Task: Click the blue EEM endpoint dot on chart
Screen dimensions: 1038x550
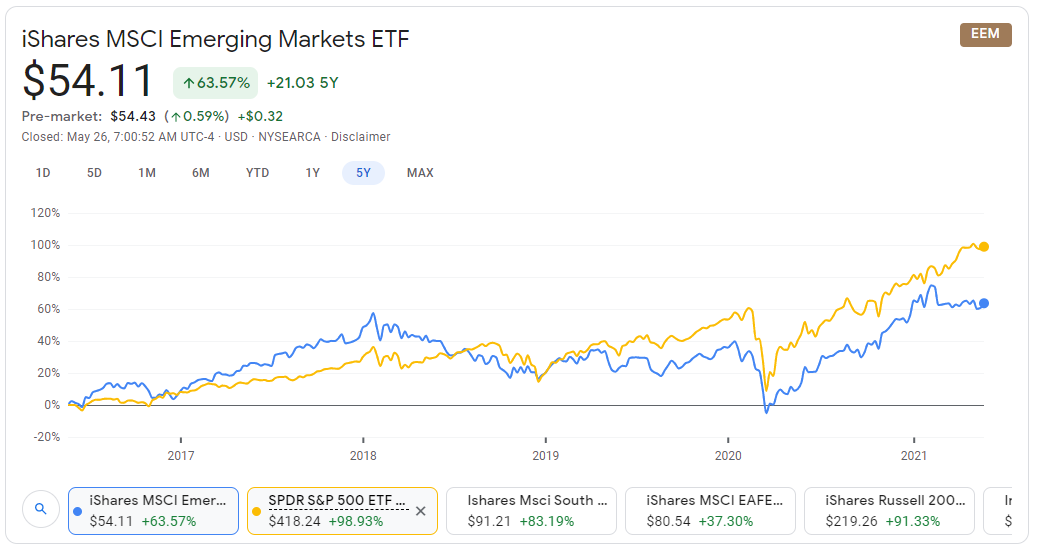Action: [x=984, y=303]
